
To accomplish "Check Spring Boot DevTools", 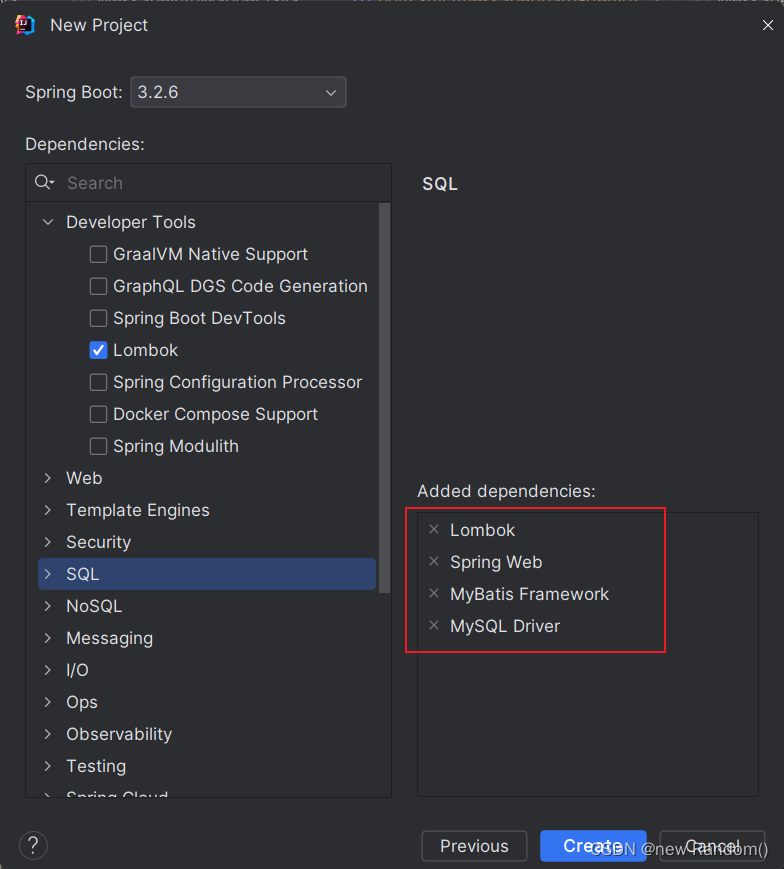I will pyautogui.click(x=98, y=318).
